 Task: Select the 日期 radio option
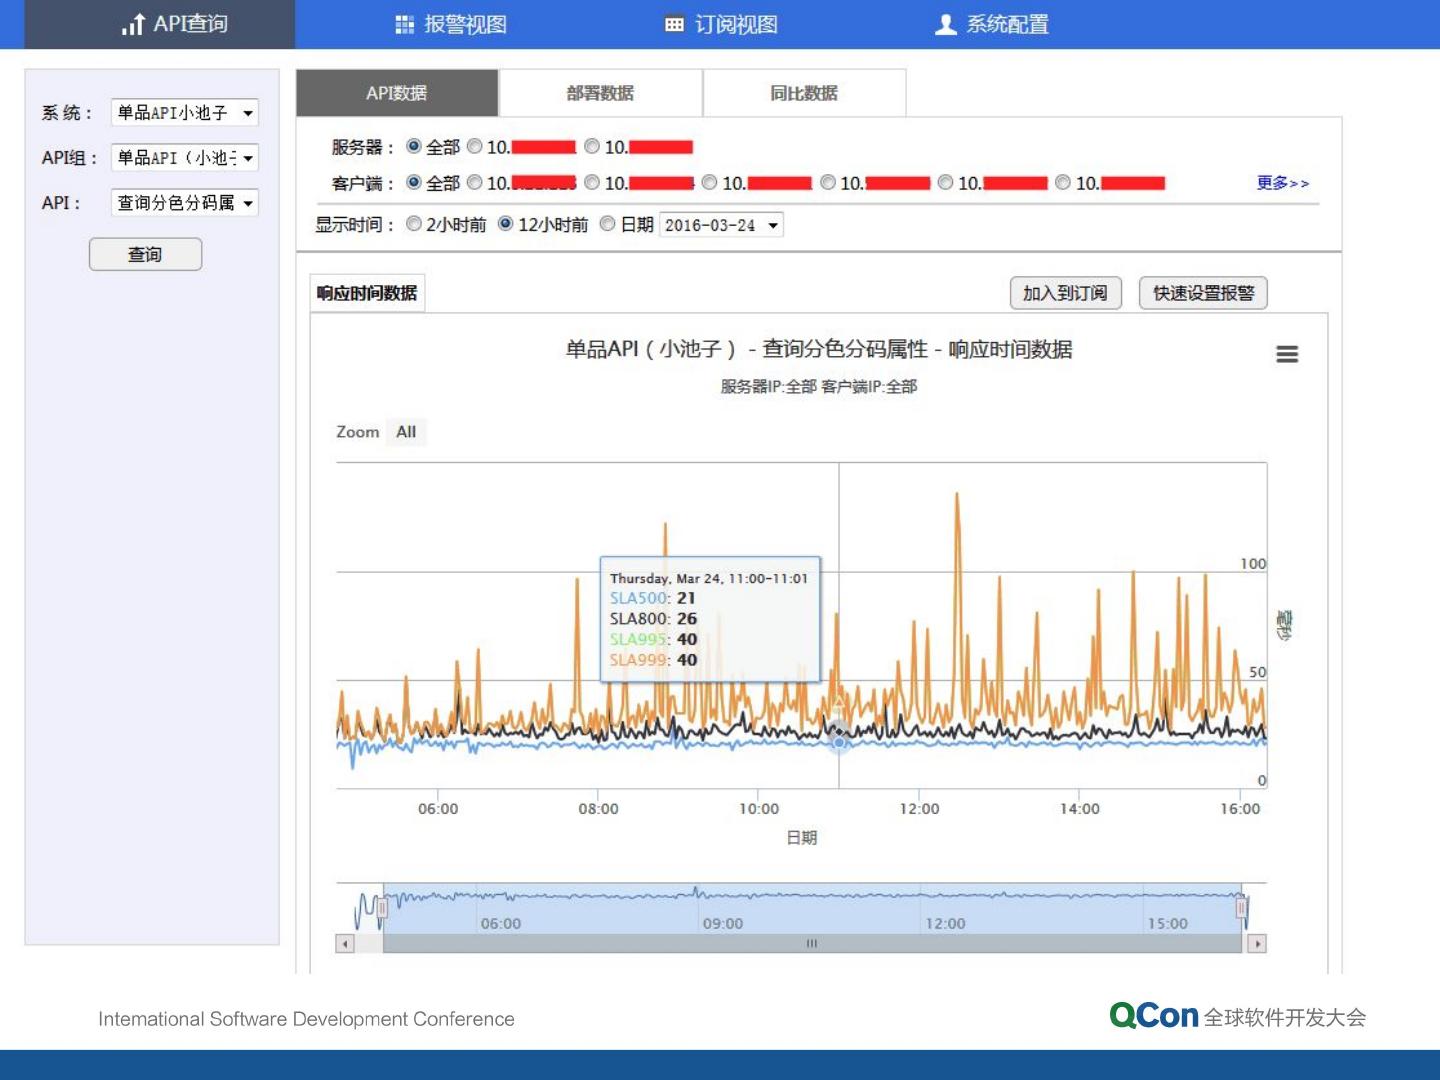pos(607,224)
